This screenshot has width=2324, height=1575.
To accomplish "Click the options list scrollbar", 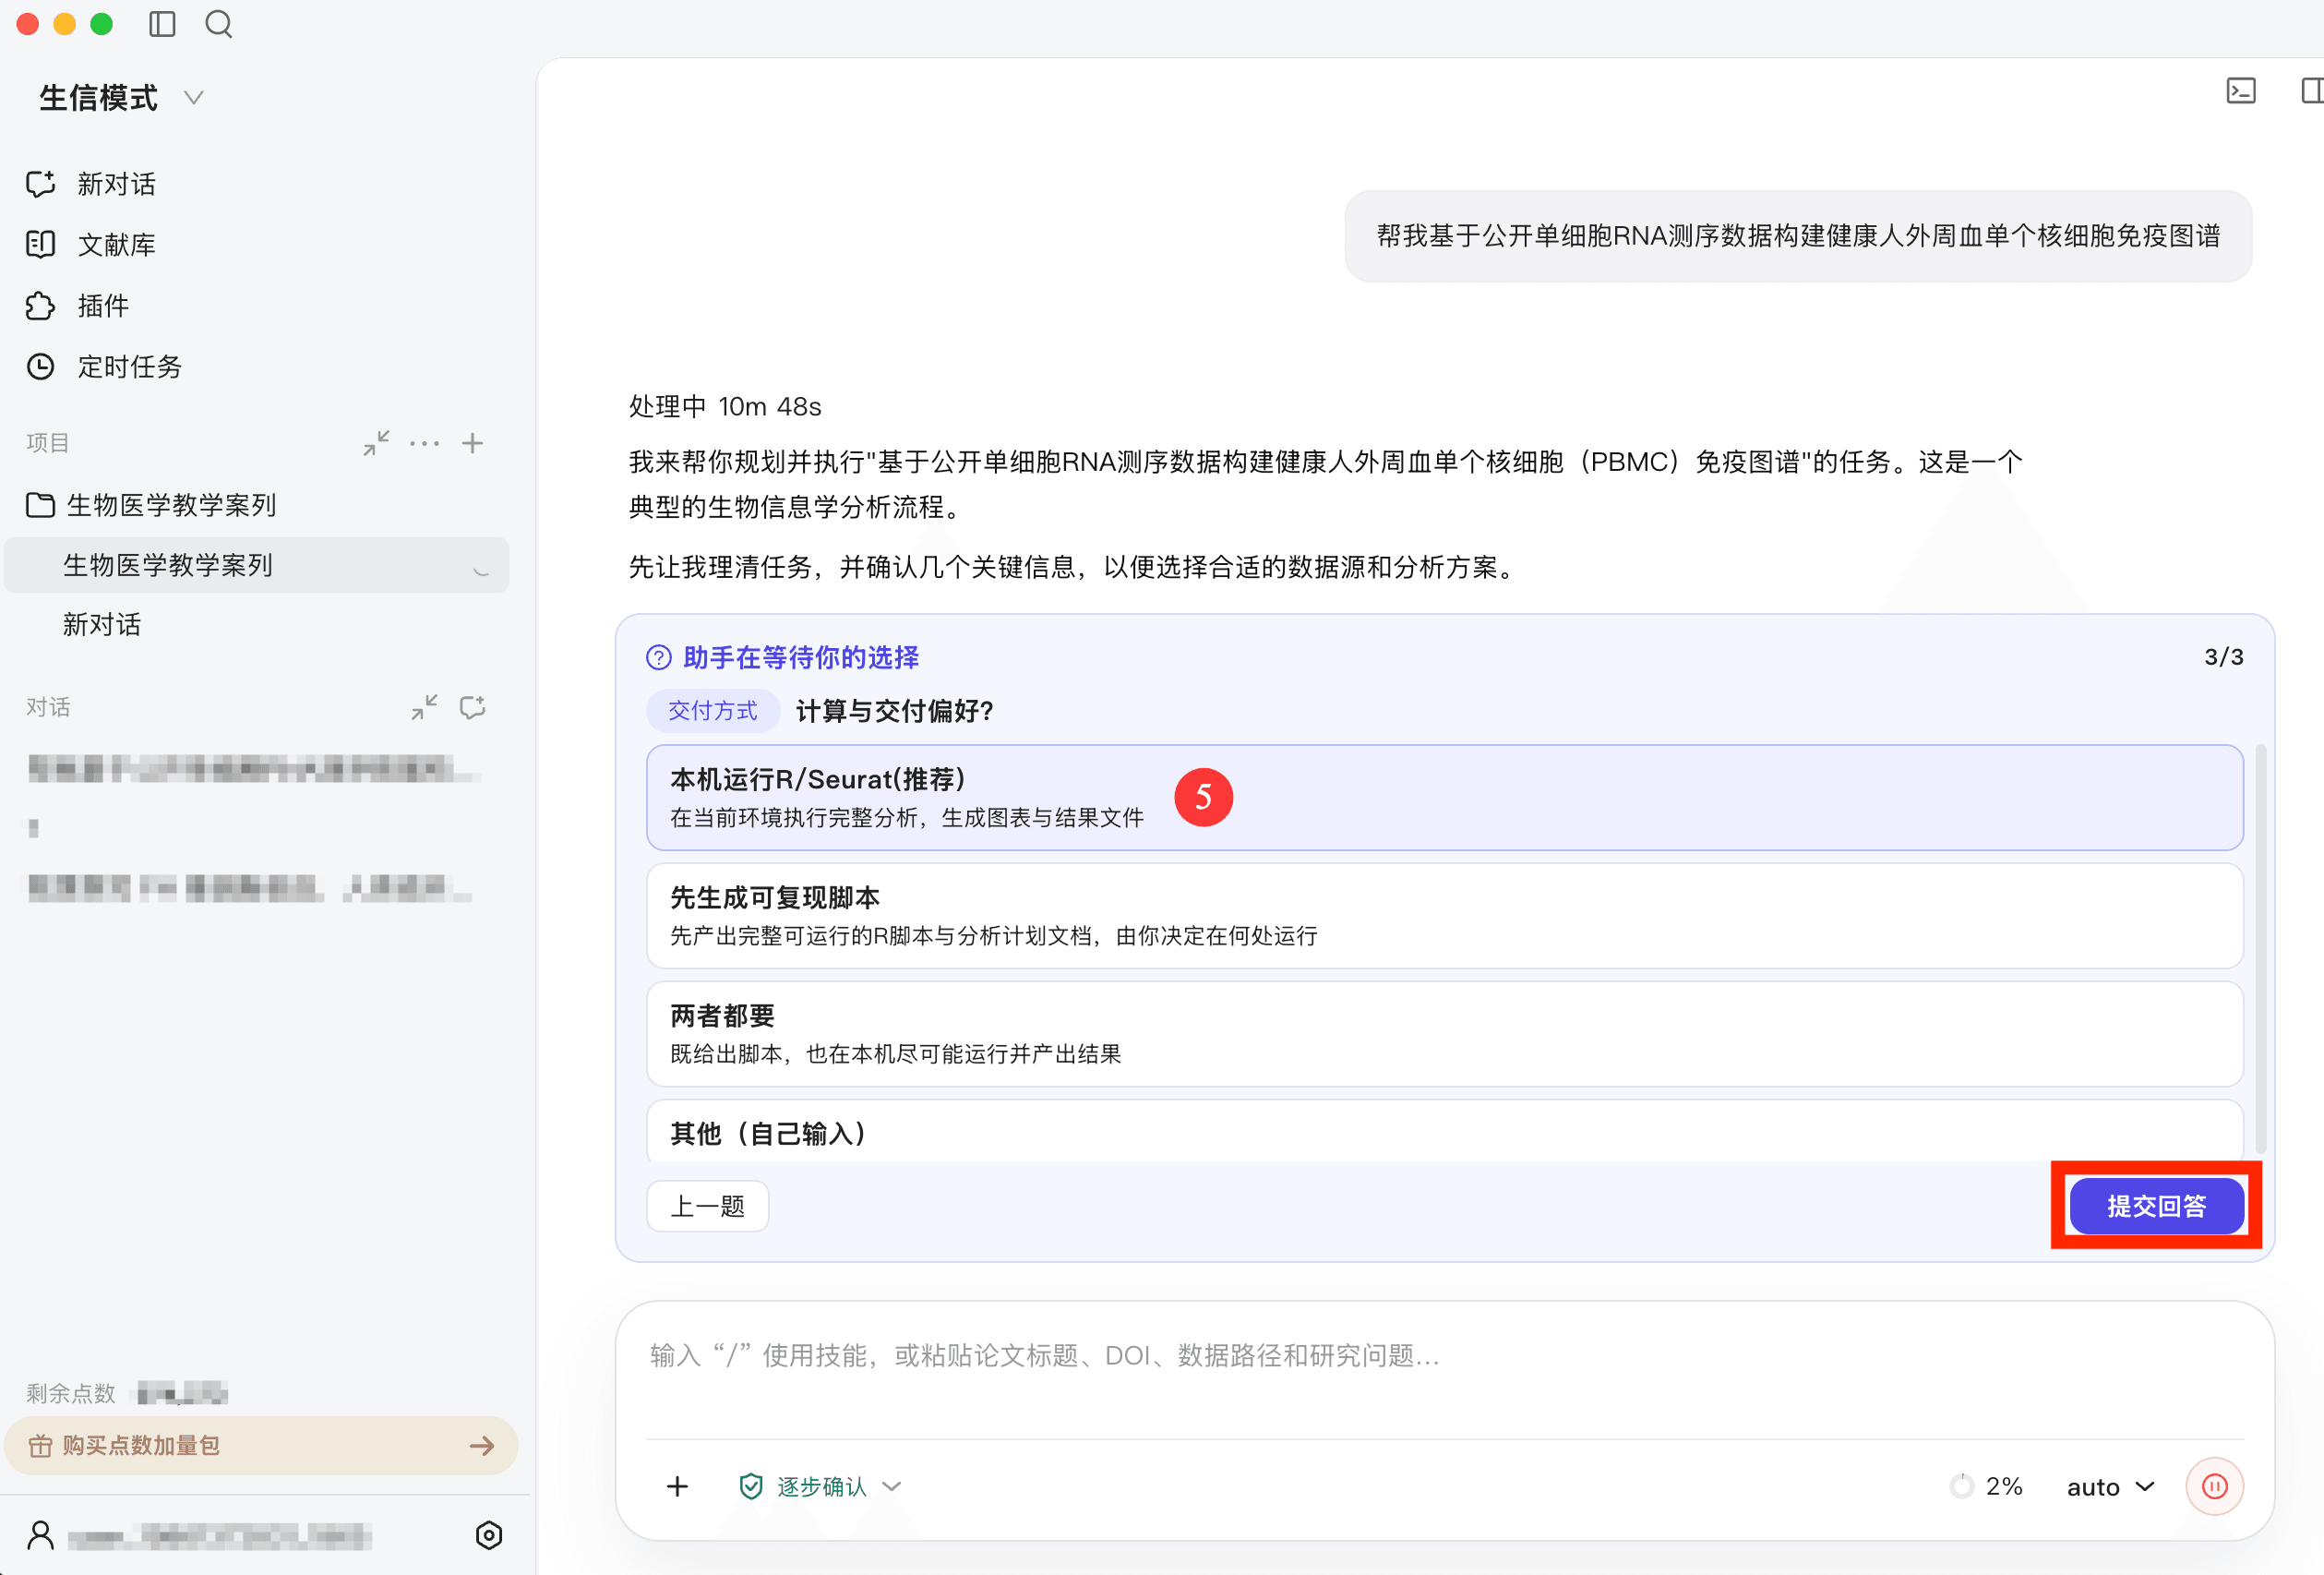I will 2260,950.
